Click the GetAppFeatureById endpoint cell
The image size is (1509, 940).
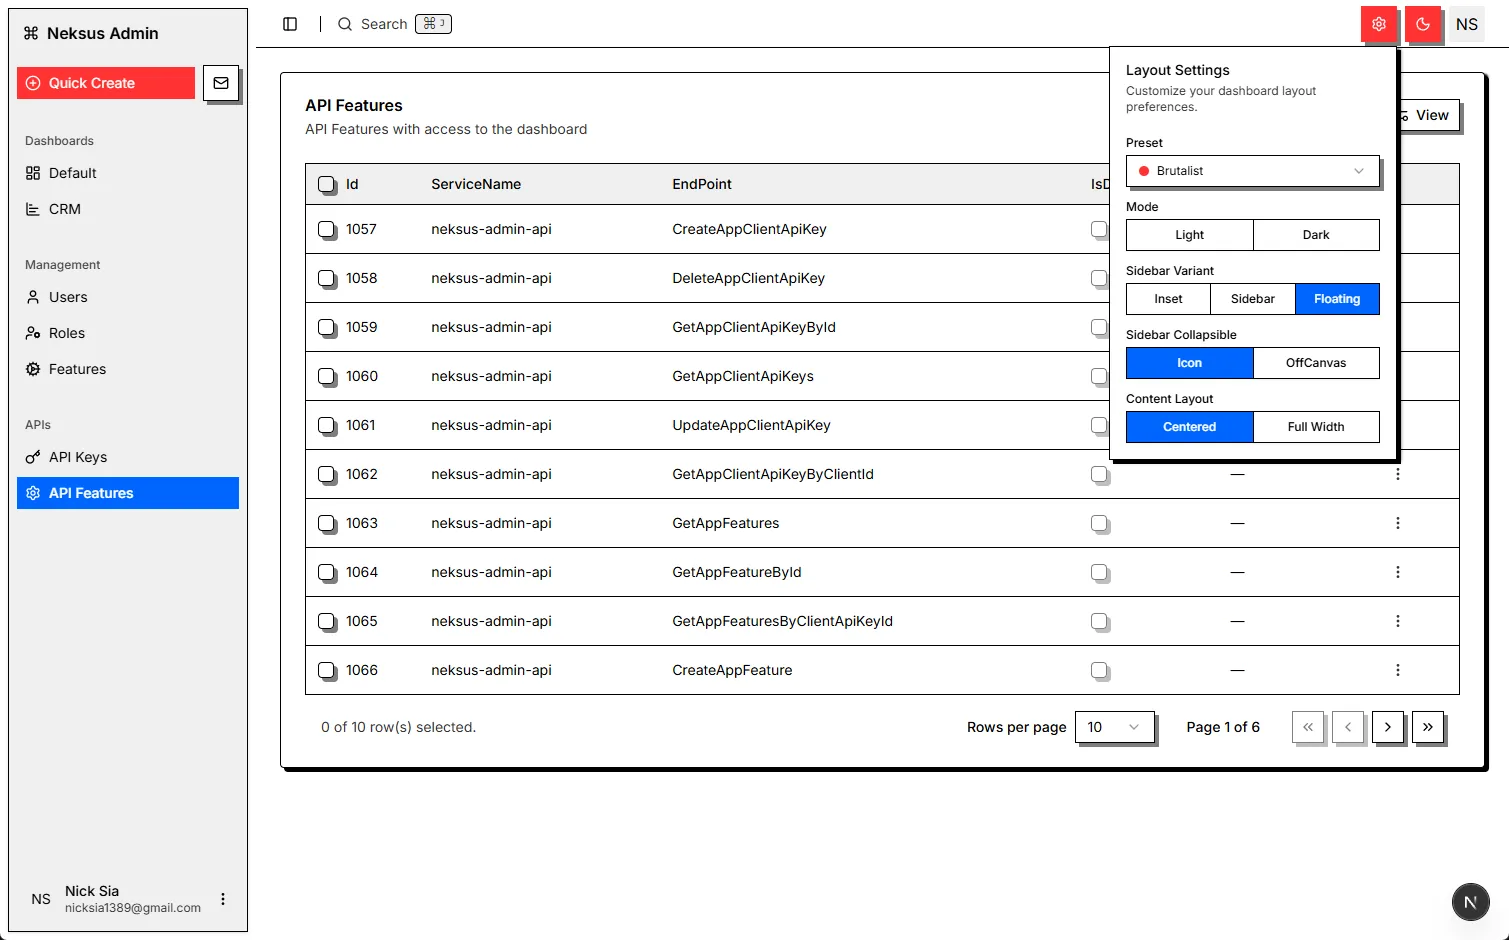pyautogui.click(x=737, y=572)
